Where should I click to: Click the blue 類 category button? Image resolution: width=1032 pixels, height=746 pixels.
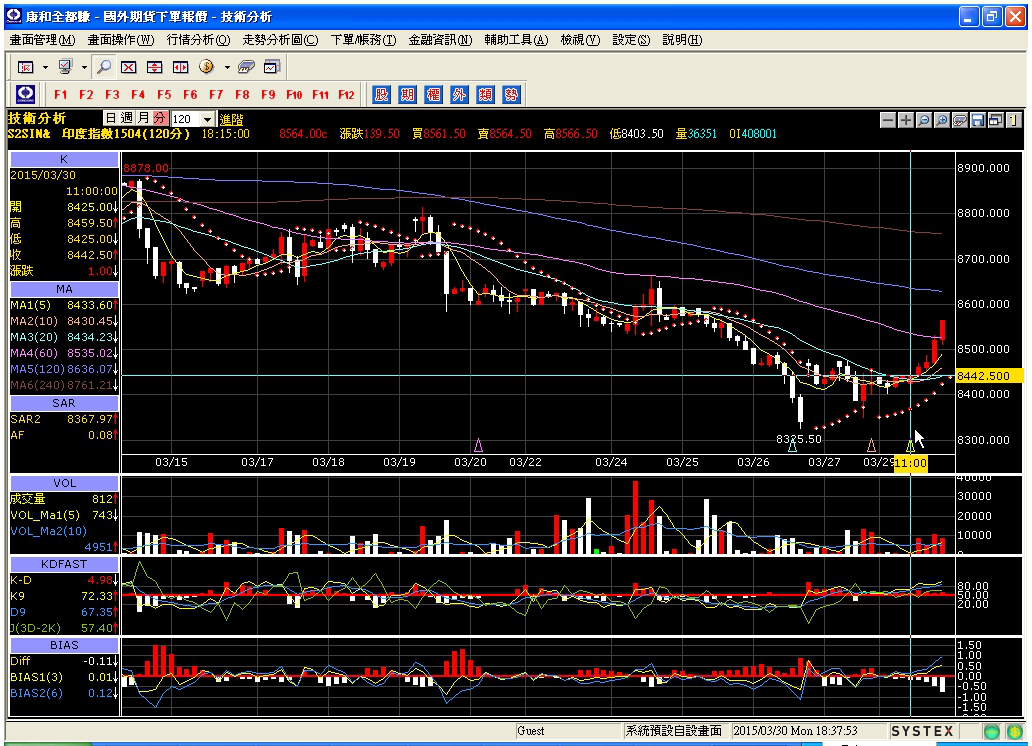pyautogui.click(x=485, y=94)
